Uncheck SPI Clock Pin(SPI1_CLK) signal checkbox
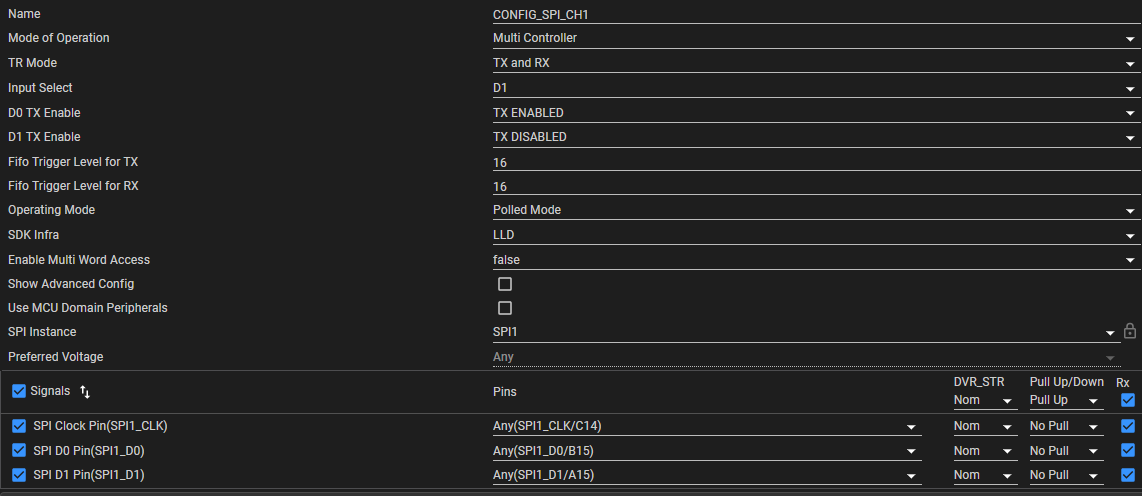This screenshot has width=1142, height=496. pos(19,426)
